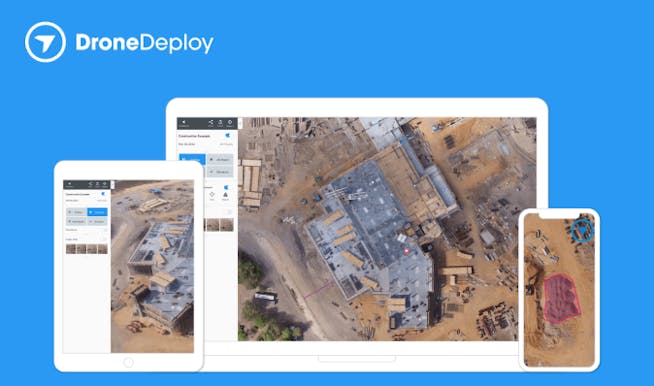654x386 pixels.
Task: Click the back arrow in laptop app header
Action: (x=184, y=122)
